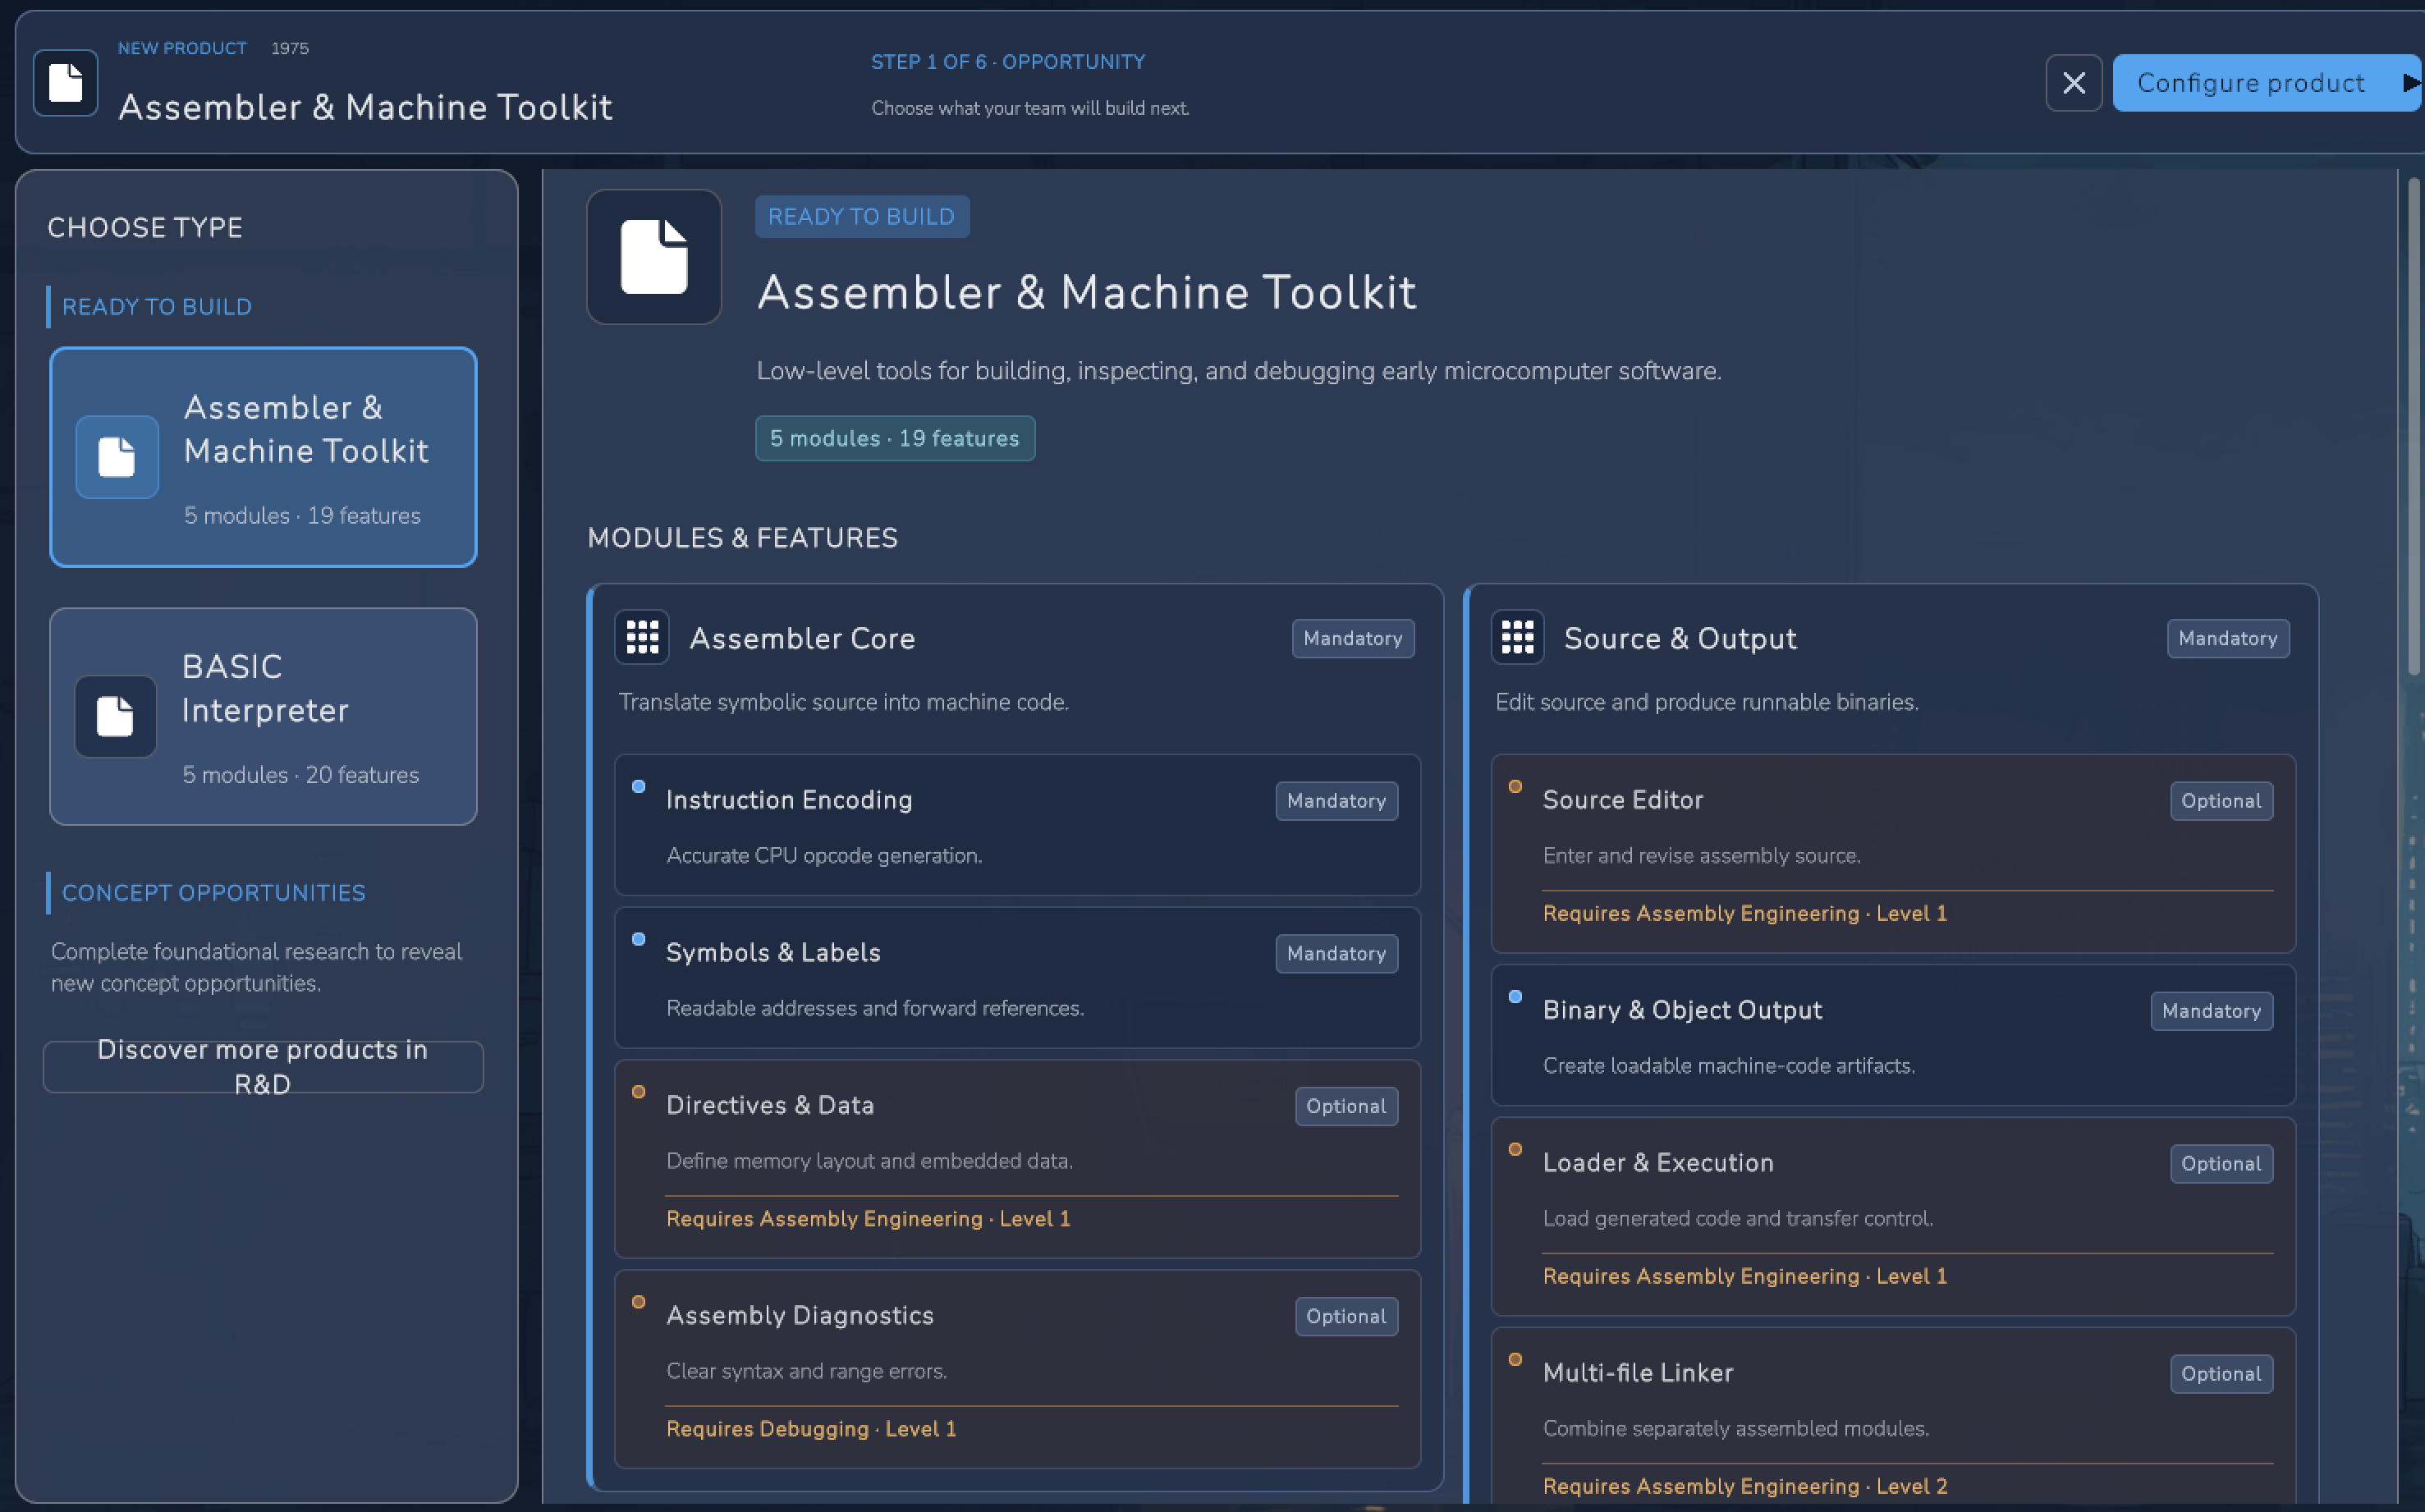The width and height of the screenshot is (2425, 1512).
Task: Click the READY TO BUILD sidebar heading
Action: [x=157, y=307]
